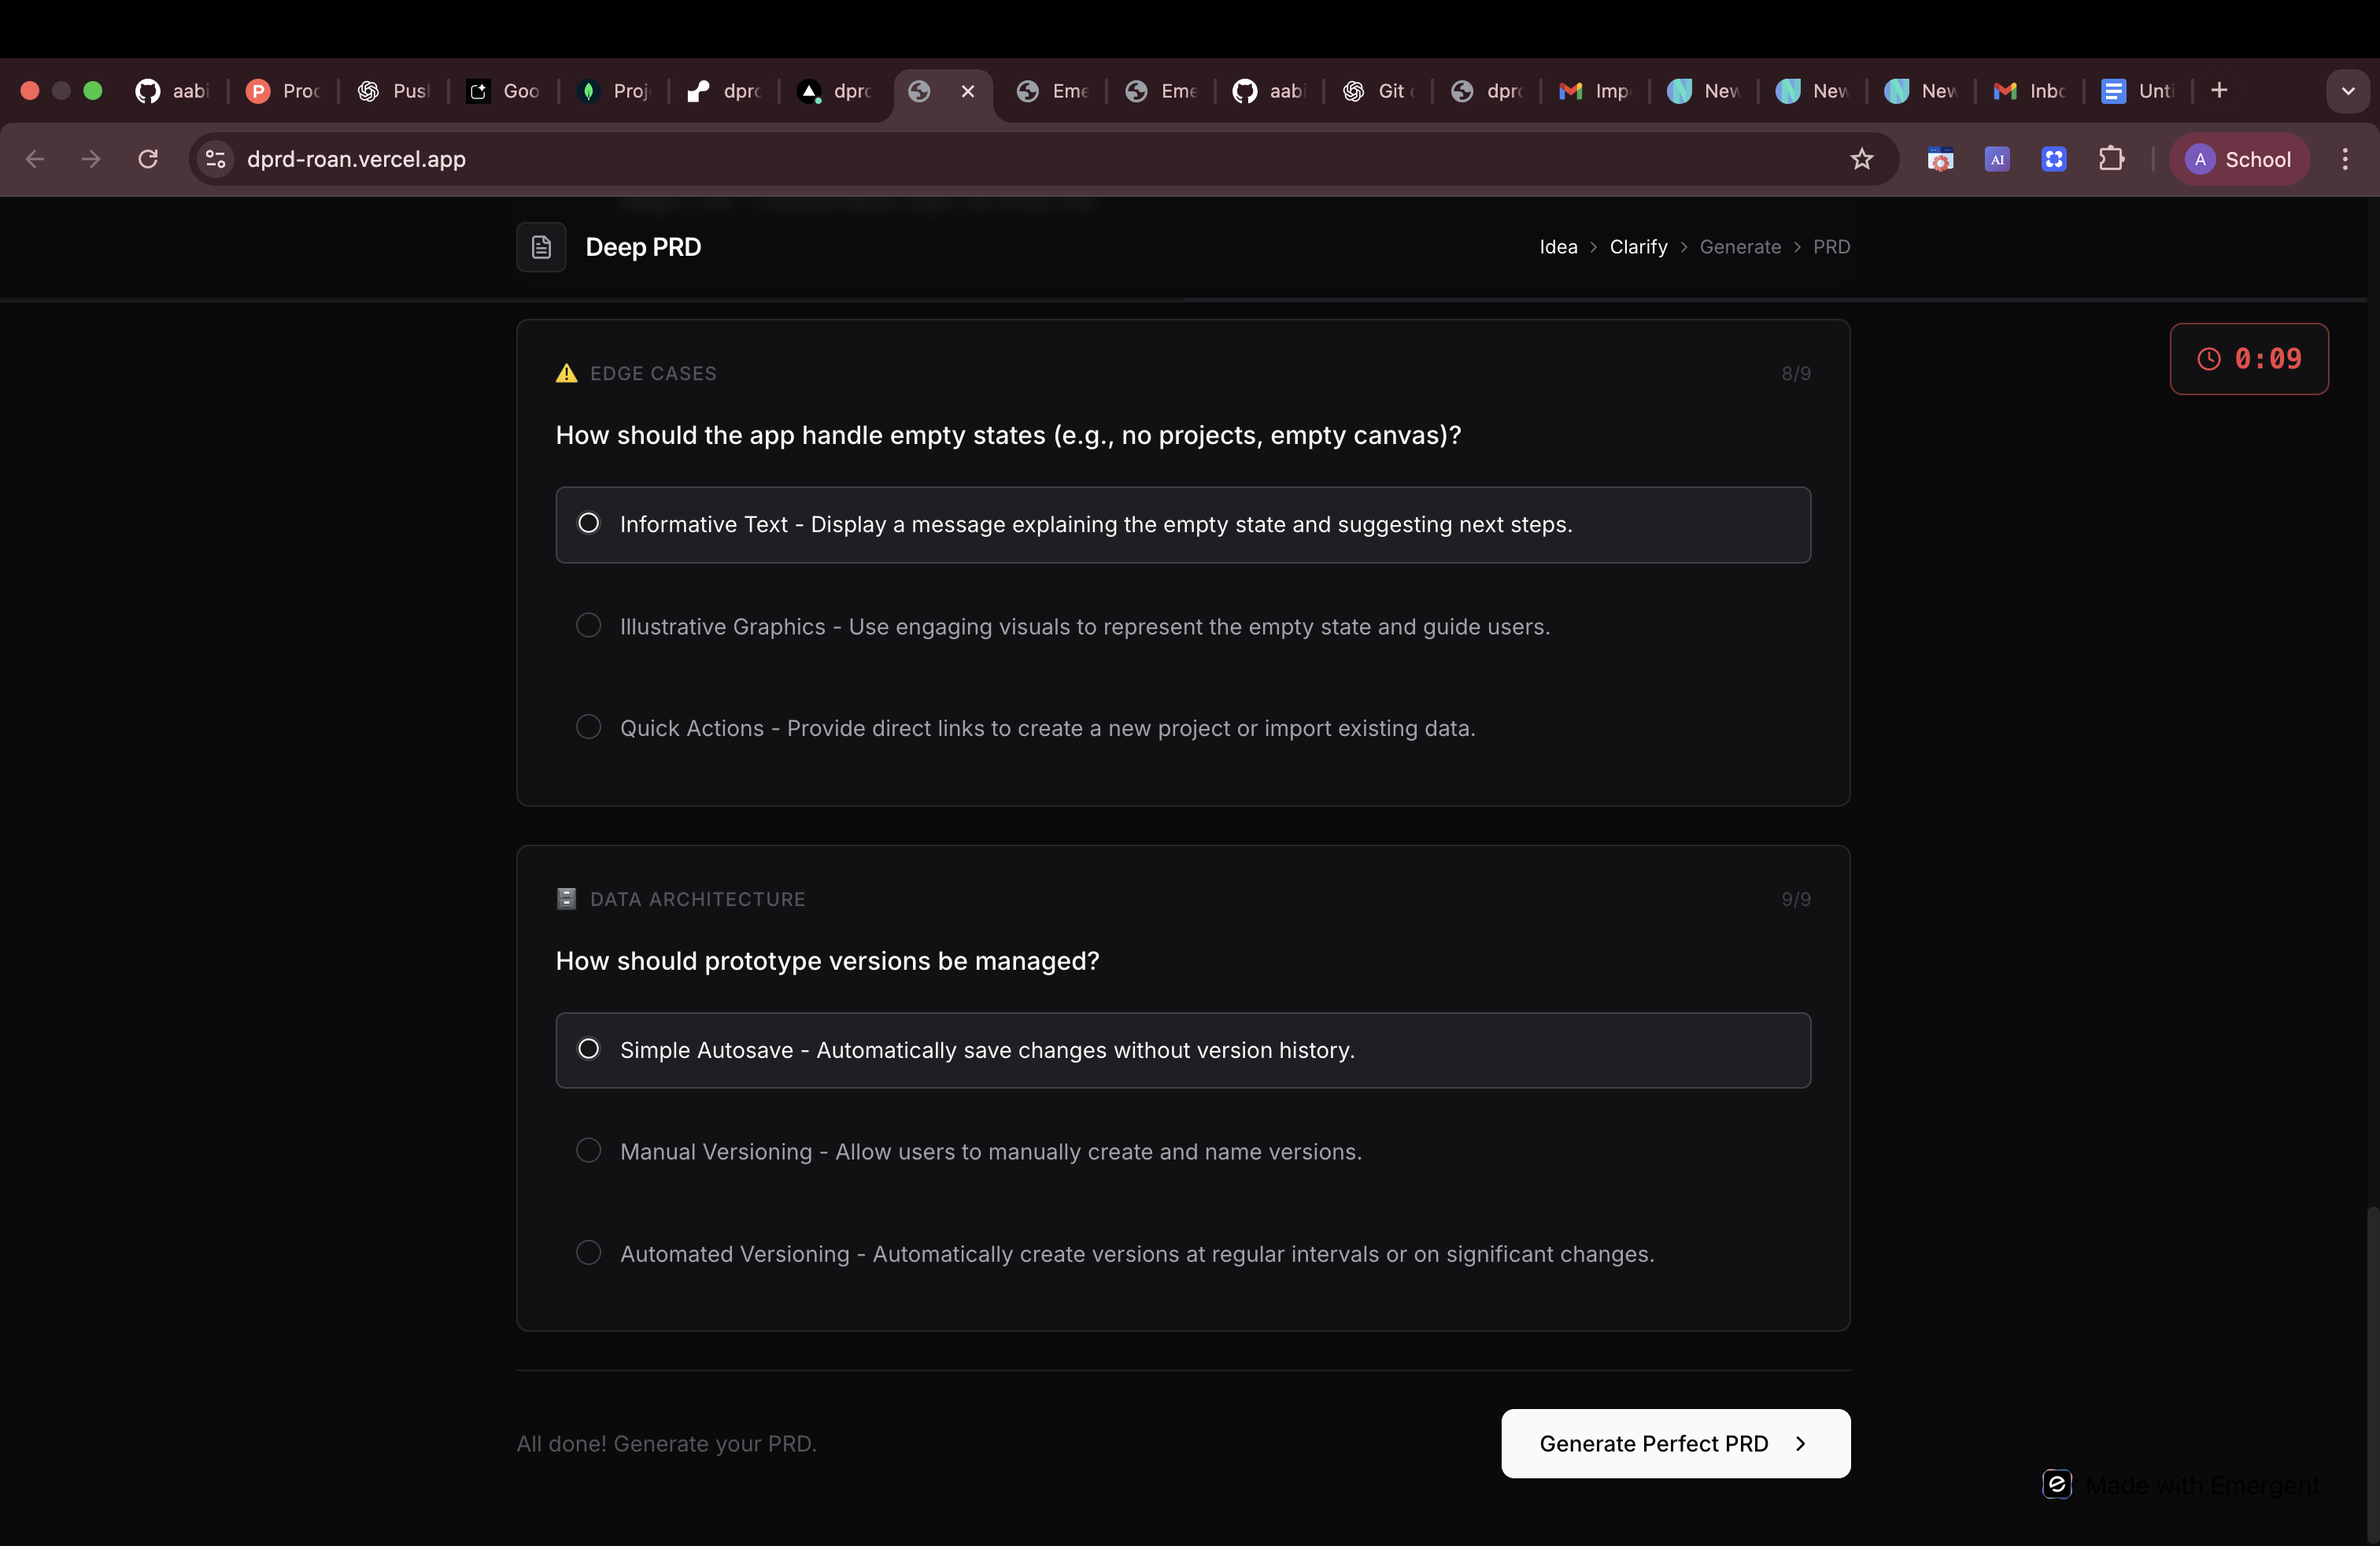Click the Edge Cases warning icon

pyautogui.click(x=566, y=373)
